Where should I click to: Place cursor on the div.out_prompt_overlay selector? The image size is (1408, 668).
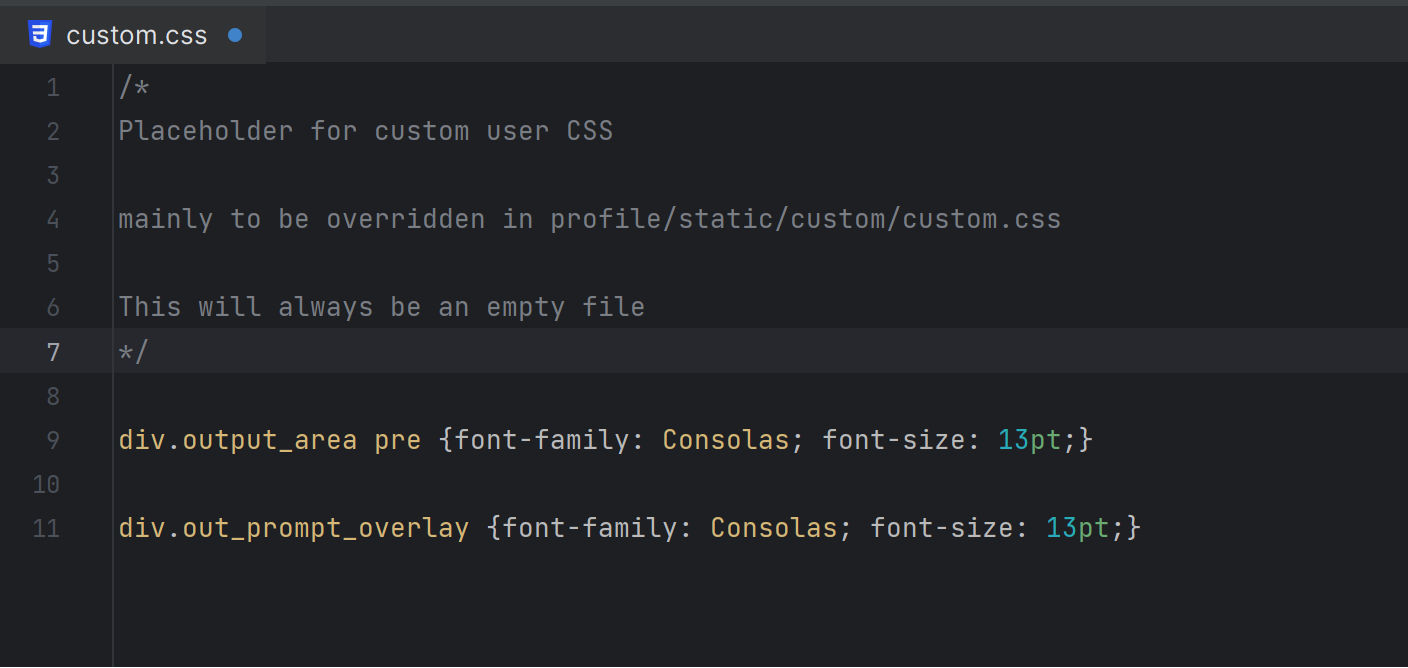coord(293,528)
